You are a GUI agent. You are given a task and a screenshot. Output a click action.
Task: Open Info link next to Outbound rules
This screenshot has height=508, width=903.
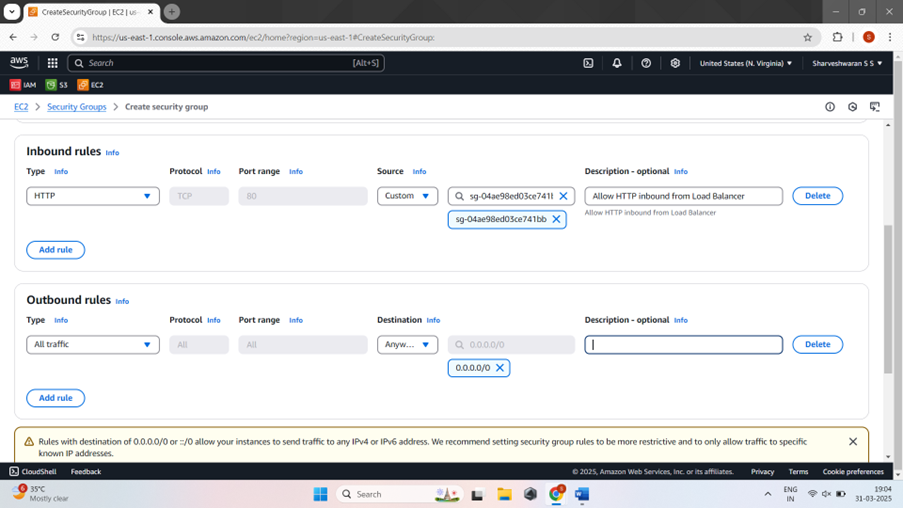pyautogui.click(x=122, y=301)
